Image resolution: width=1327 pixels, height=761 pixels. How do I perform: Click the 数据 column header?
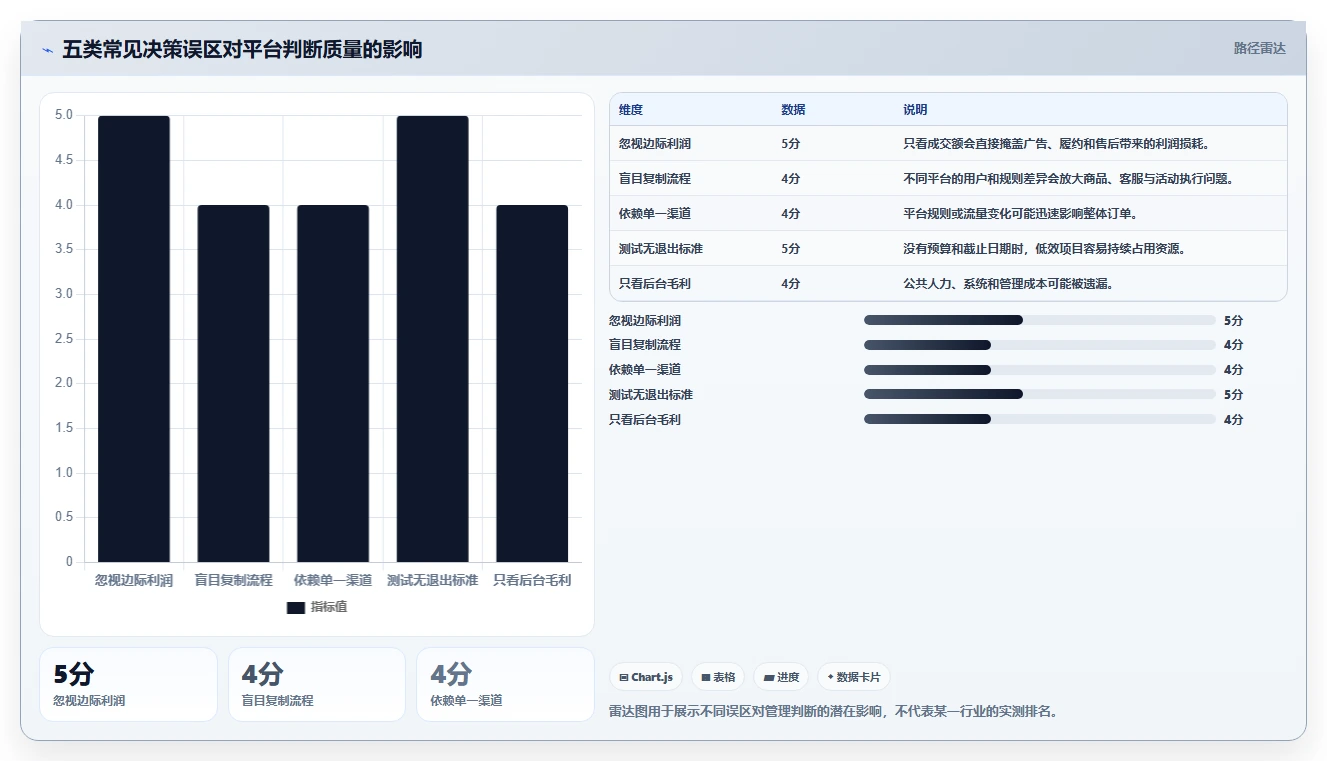(793, 110)
